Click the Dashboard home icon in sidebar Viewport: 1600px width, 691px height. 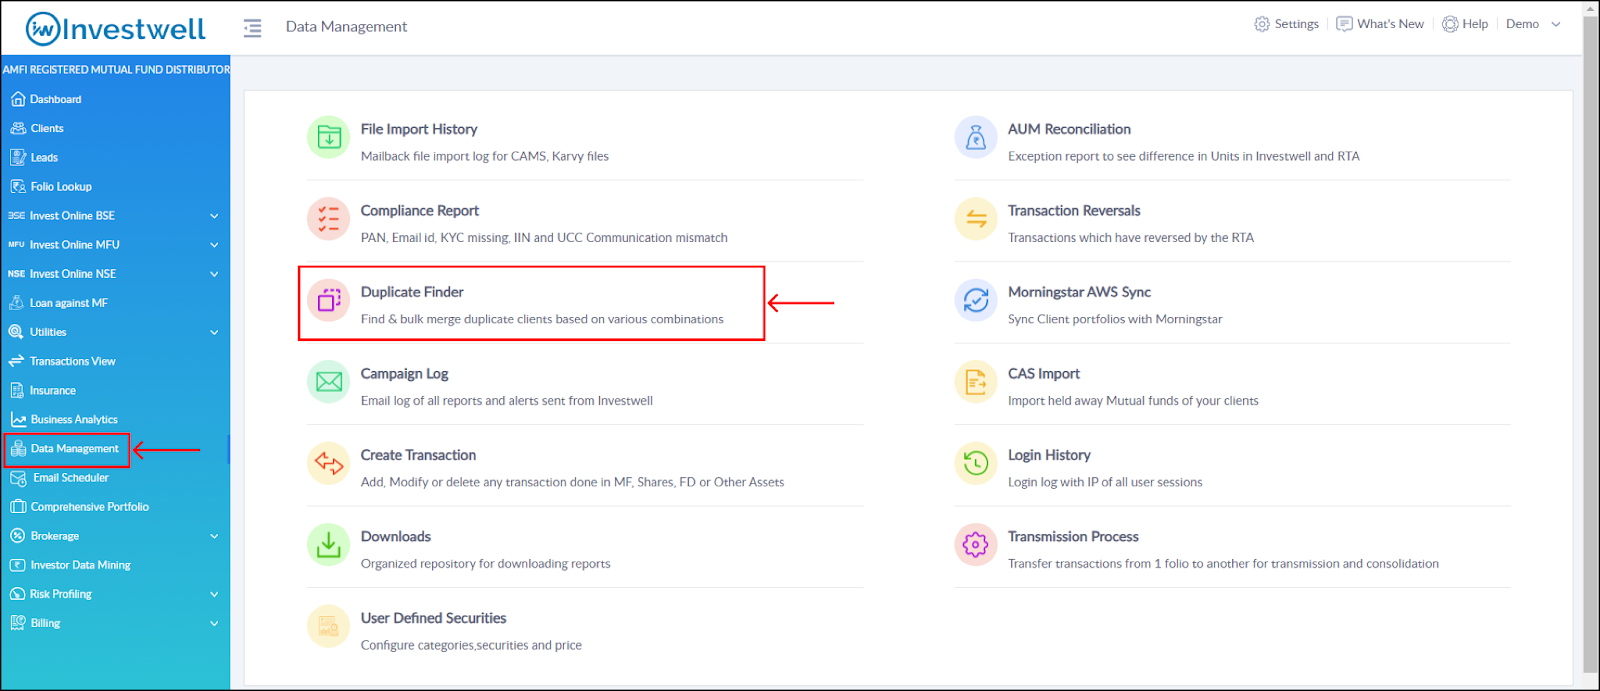[18, 99]
